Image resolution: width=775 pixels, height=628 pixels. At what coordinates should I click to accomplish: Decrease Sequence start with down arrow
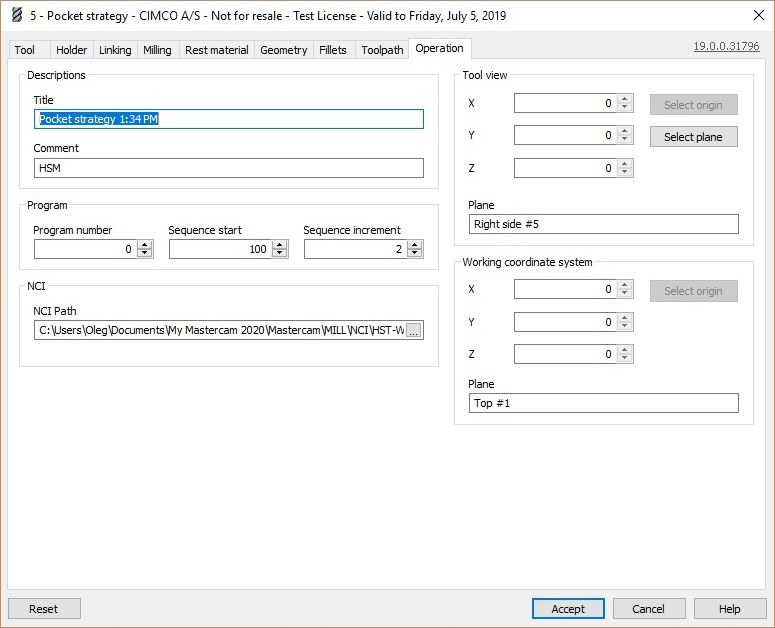click(x=280, y=253)
